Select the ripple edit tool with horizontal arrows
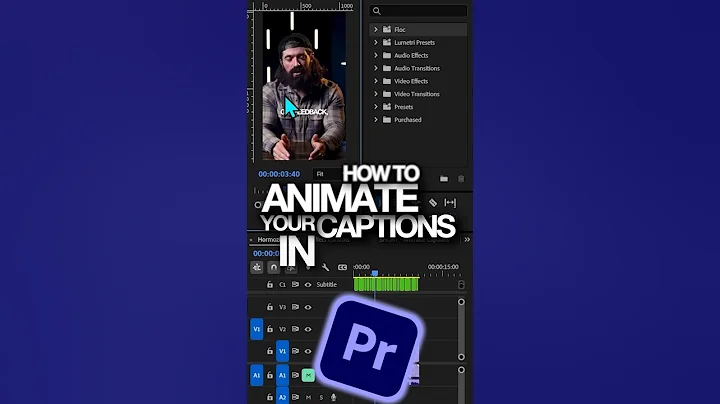Viewport: 720px width, 404px height. click(x=450, y=202)
